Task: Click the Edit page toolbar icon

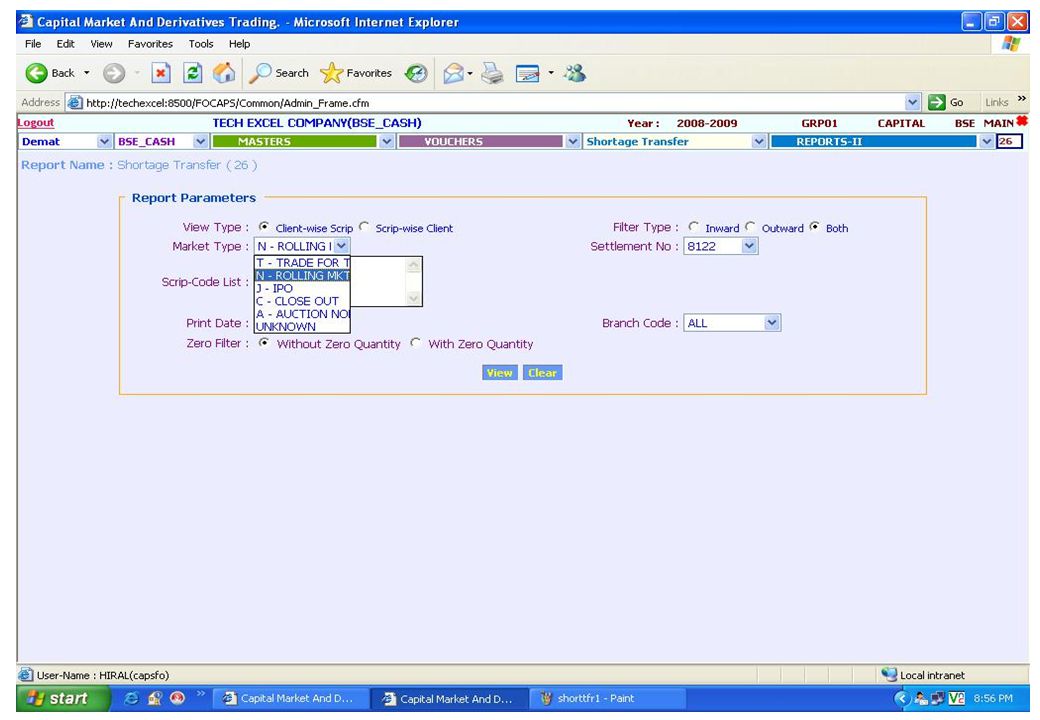Action: [x=528, y=73]
